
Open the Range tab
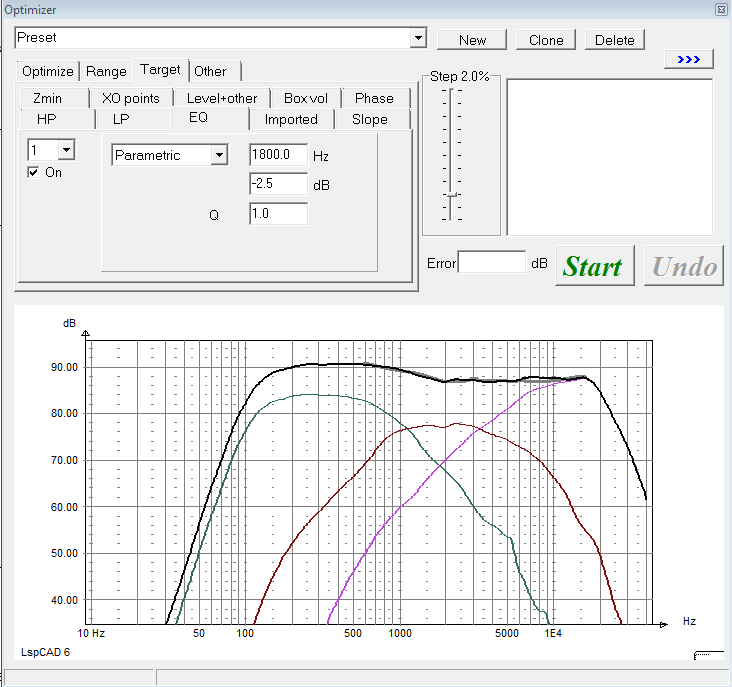pyautogui.click(x=106, y=71)
